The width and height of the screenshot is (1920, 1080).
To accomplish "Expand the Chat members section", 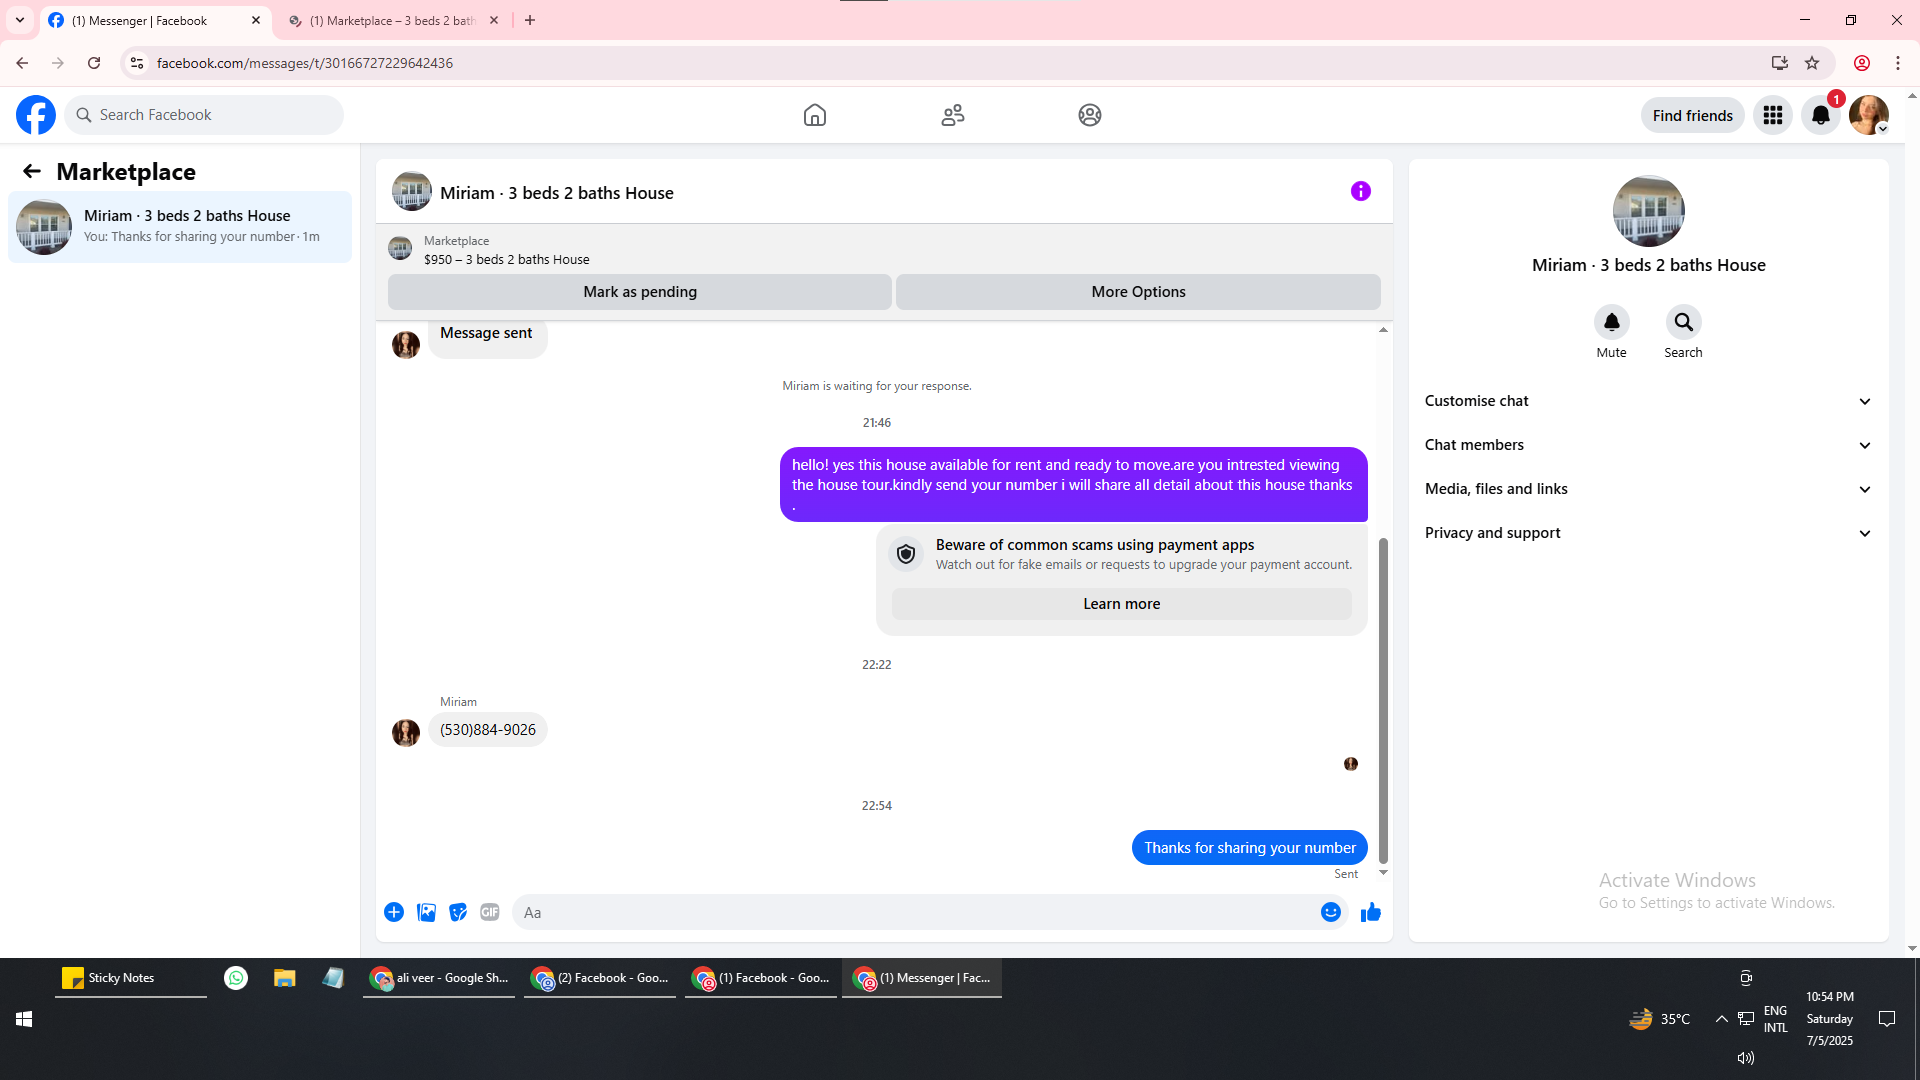I will point(1648,445).
